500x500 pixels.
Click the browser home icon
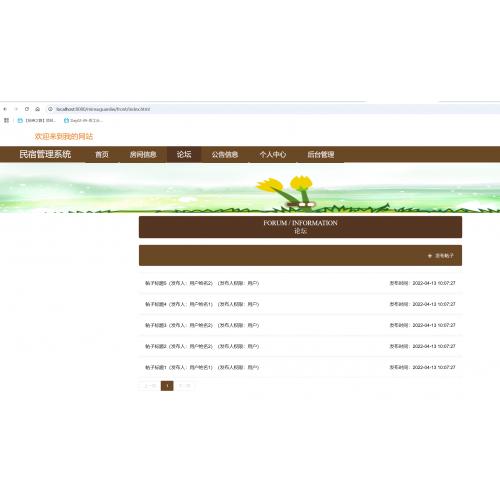pyautogui.click(x=38, y=109)
